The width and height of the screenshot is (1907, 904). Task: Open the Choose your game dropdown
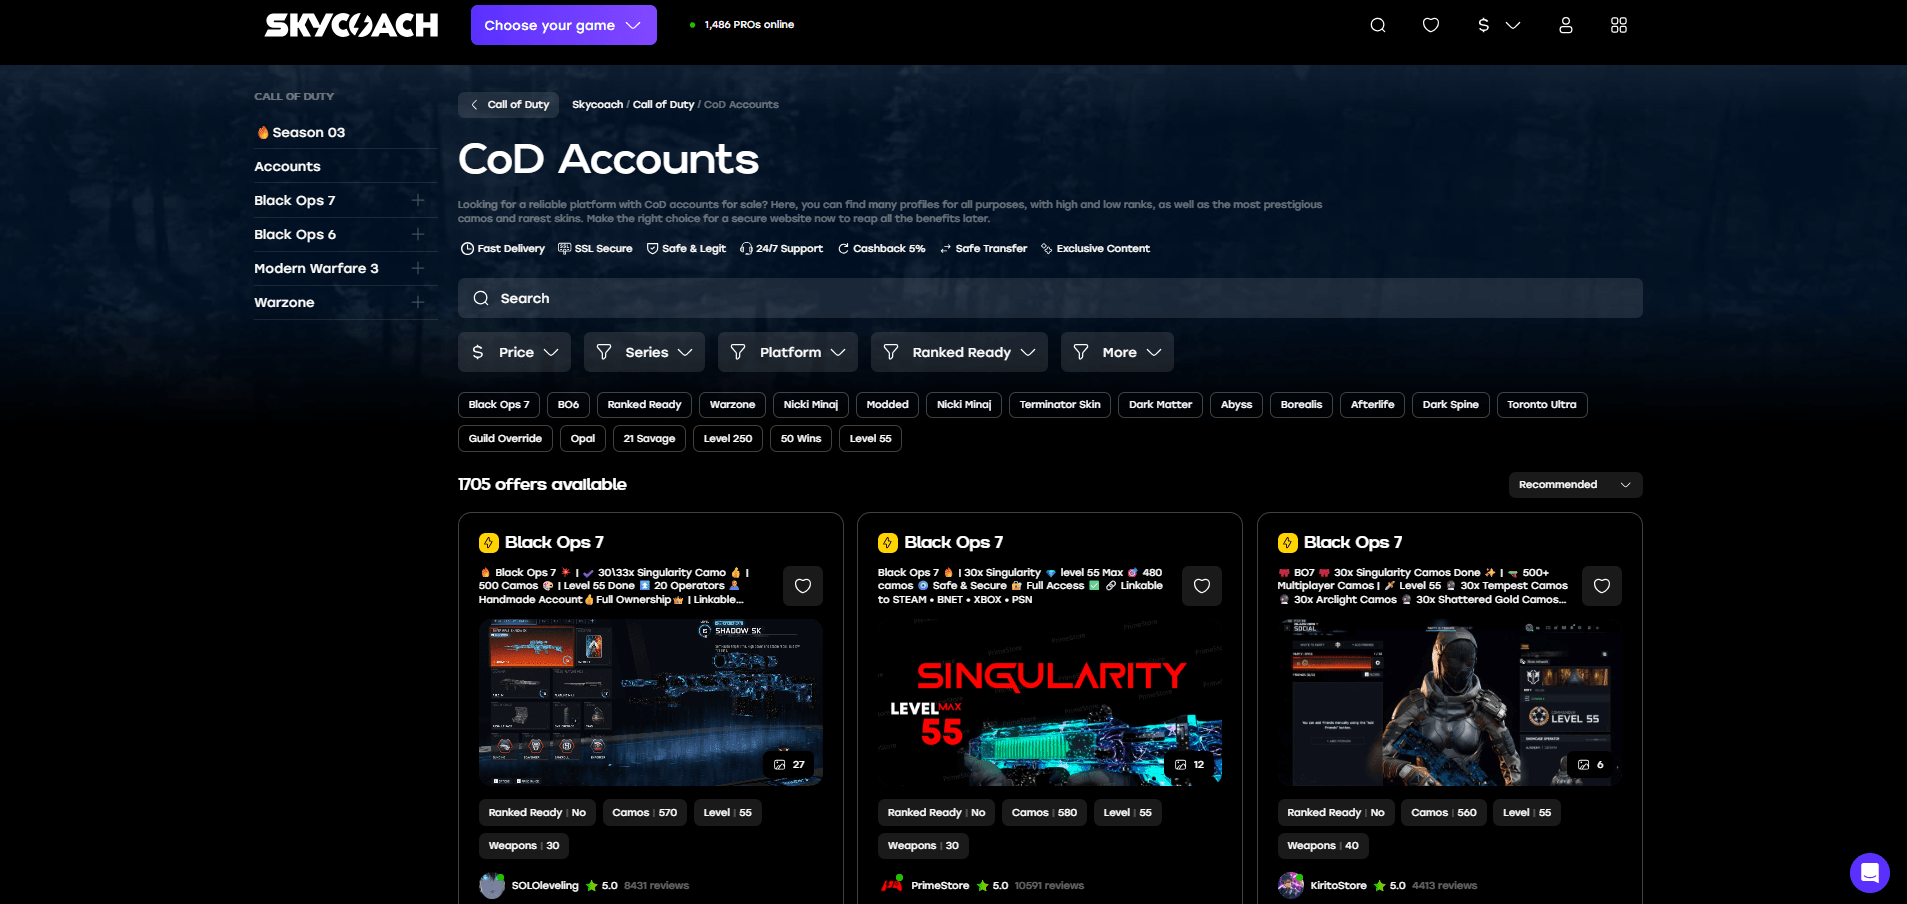tap(563, 25)
